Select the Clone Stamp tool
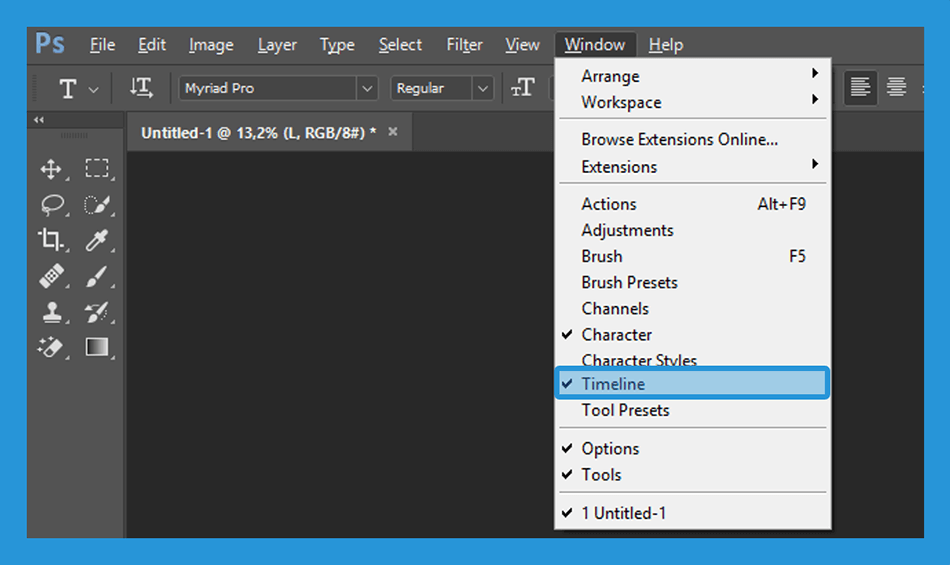Screen dimensions: 950x565 (51, 312)
